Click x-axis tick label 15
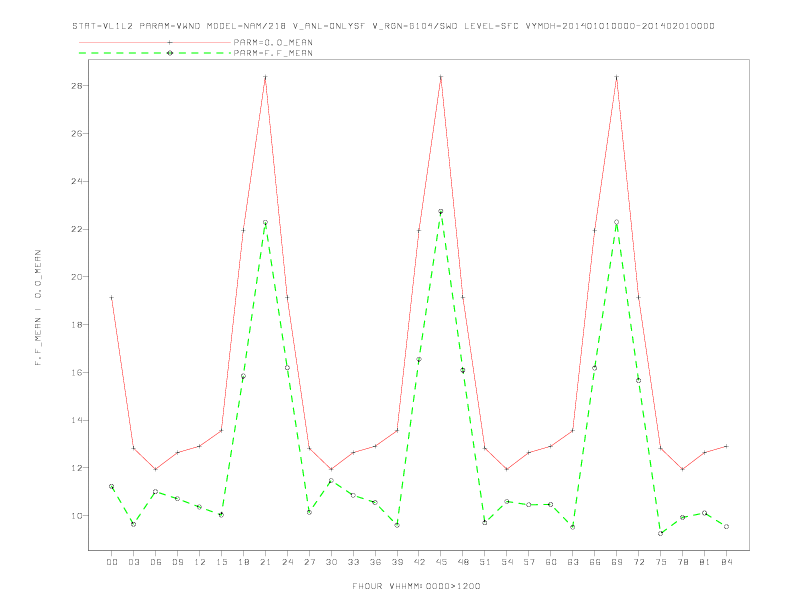This screenshot has width=792, height=612. point(221,562)
